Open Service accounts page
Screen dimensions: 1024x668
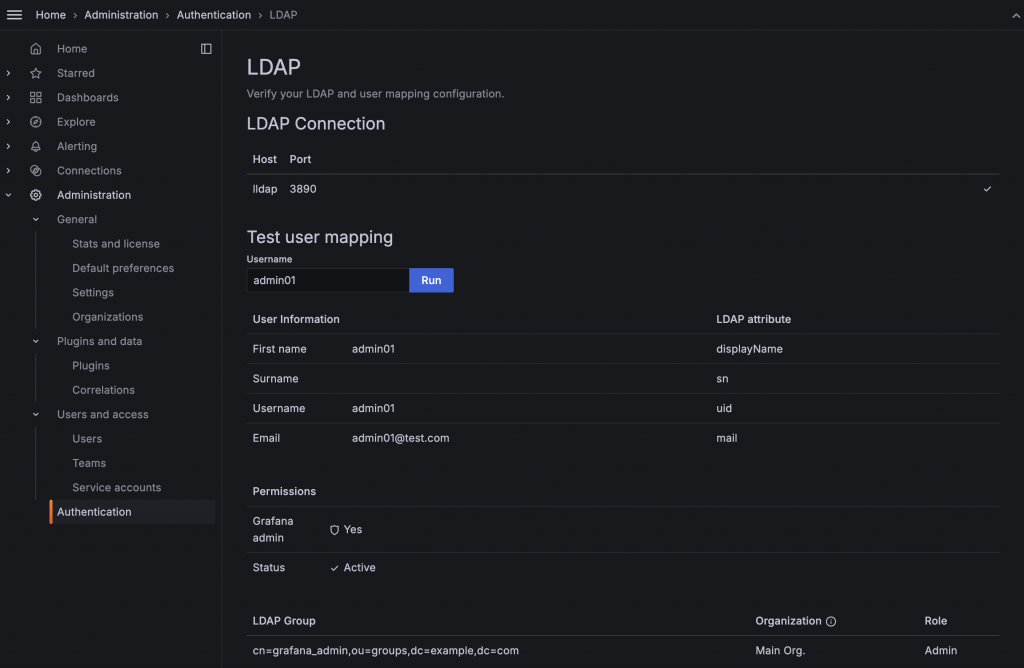pyautogui.click(x=116, y=488)
